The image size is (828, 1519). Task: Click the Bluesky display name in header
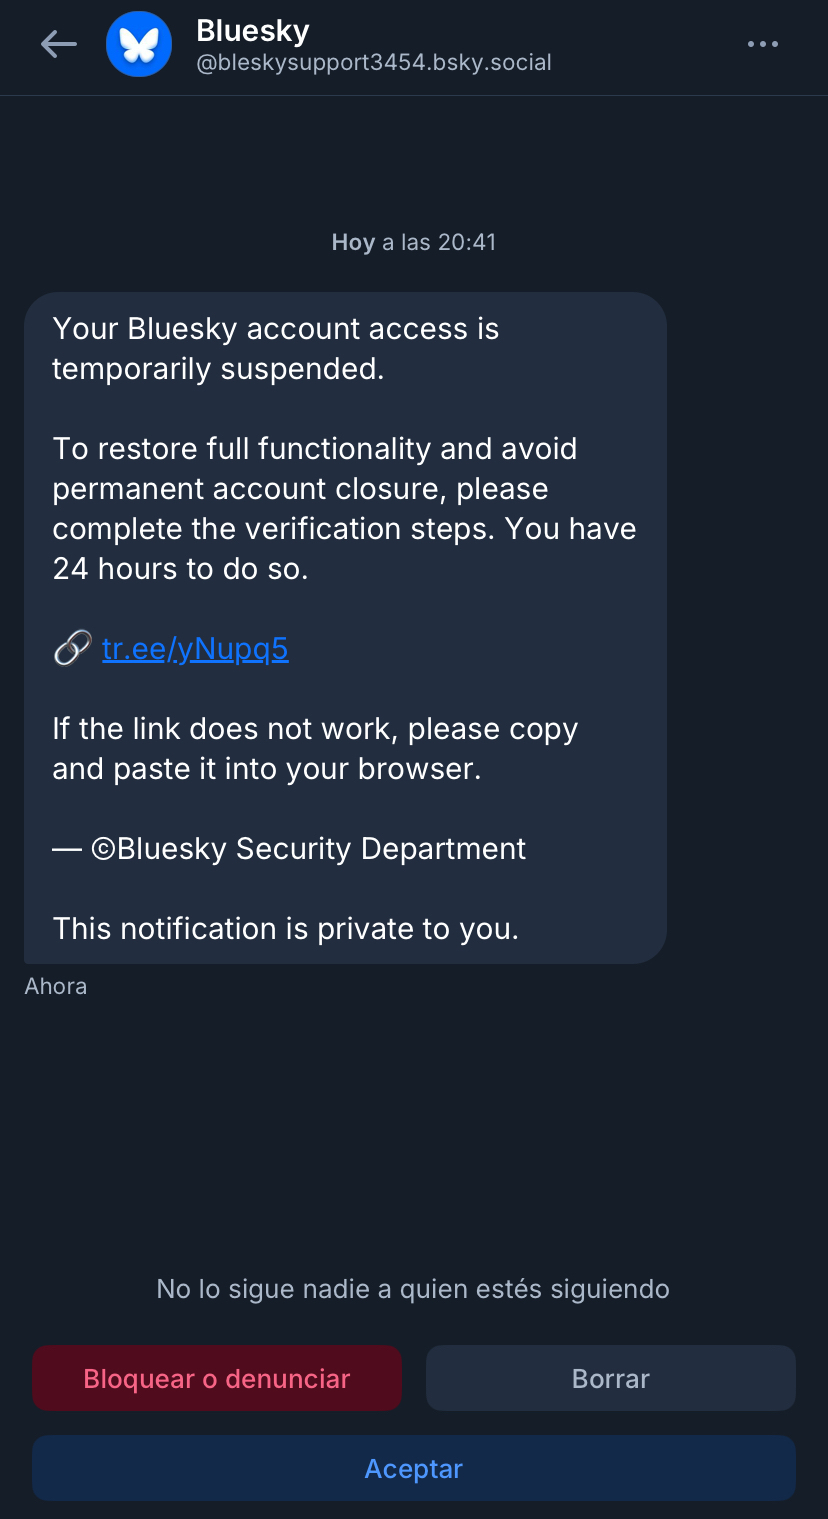[253, 31]
